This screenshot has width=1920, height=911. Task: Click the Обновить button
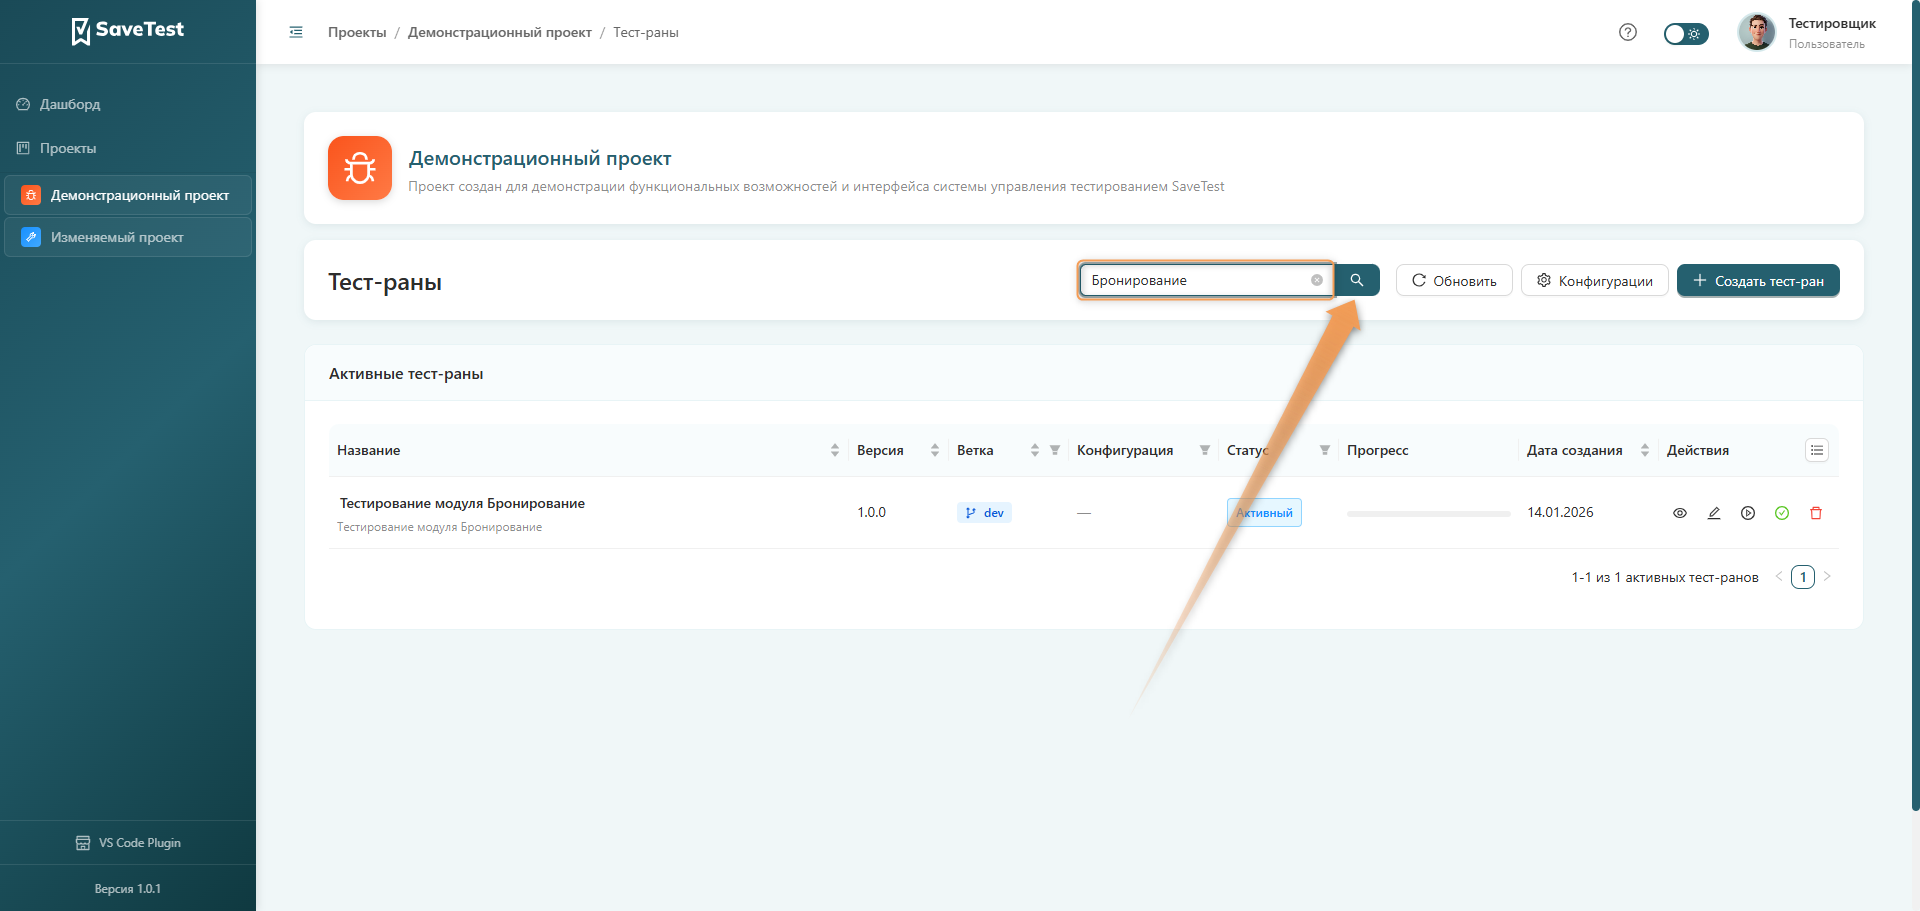pyautogui.click(x=1454, y=281)
